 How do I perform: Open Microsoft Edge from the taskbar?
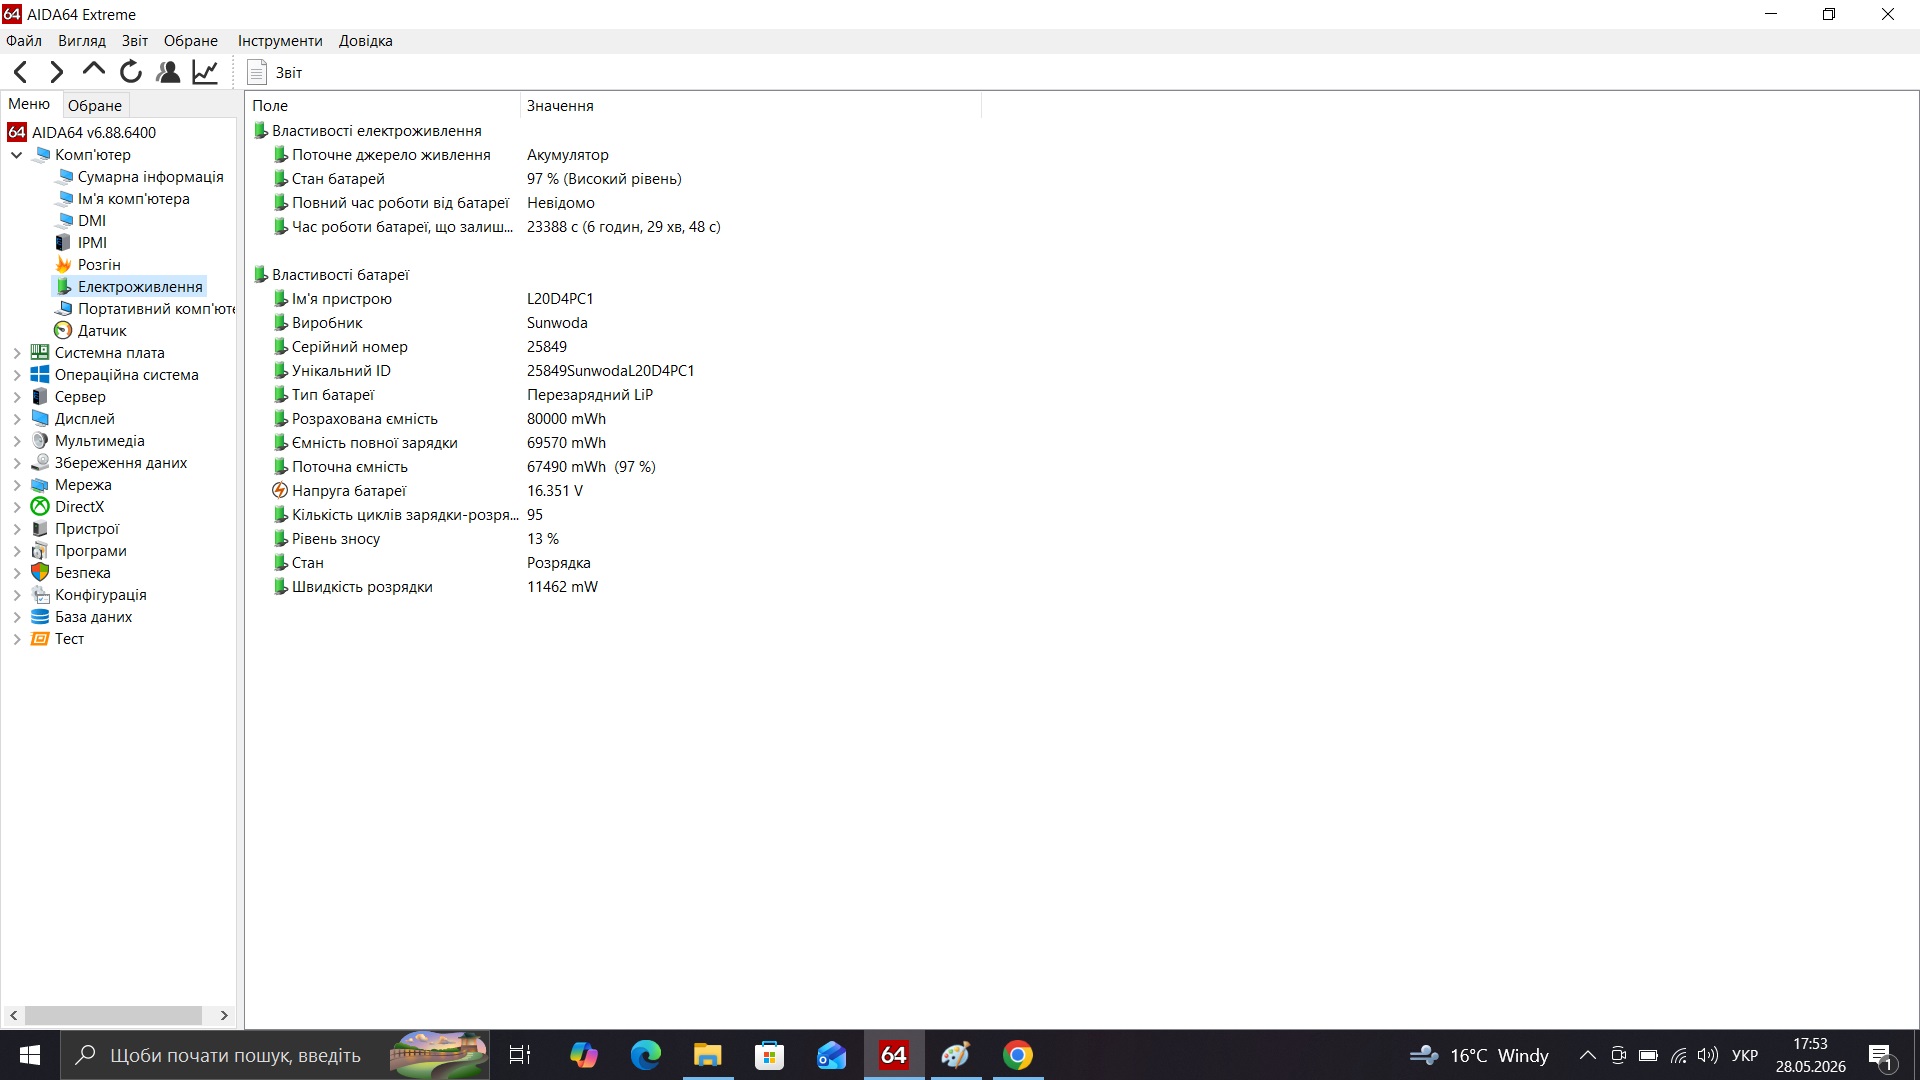pyautogui.click(x=645, y=1055)
